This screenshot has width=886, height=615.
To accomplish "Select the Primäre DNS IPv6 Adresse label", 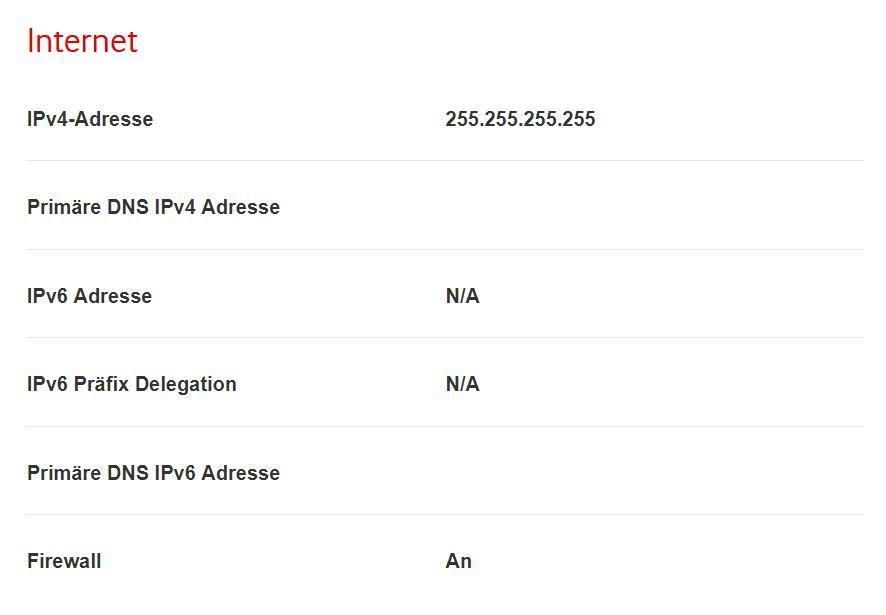I will (x=153, y=473).
